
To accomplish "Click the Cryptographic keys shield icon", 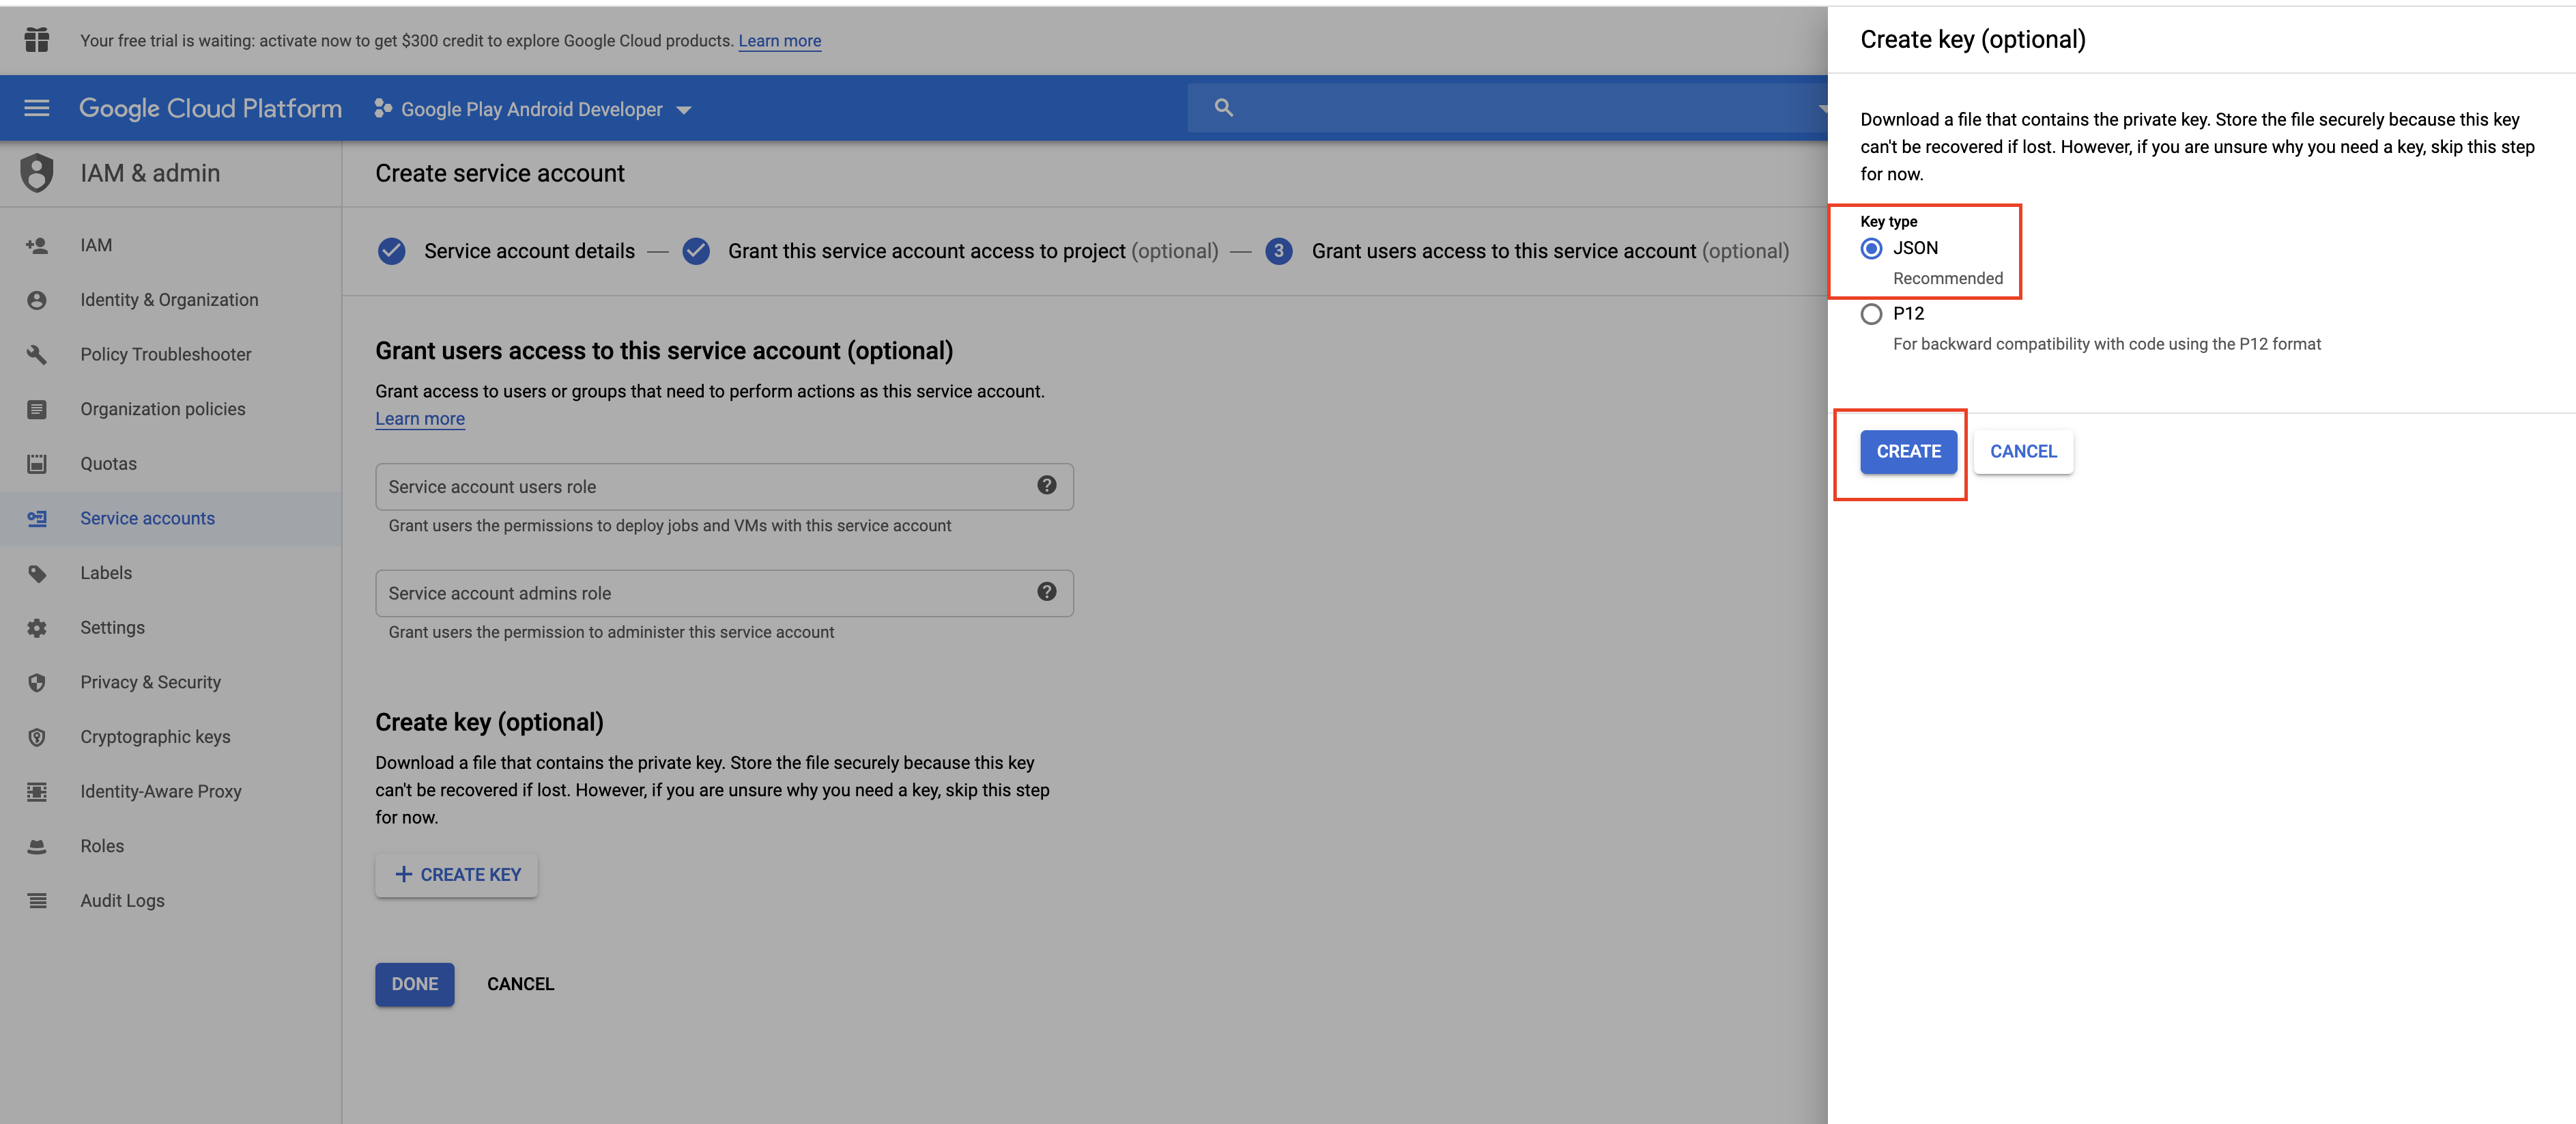I will click(37, 737).
